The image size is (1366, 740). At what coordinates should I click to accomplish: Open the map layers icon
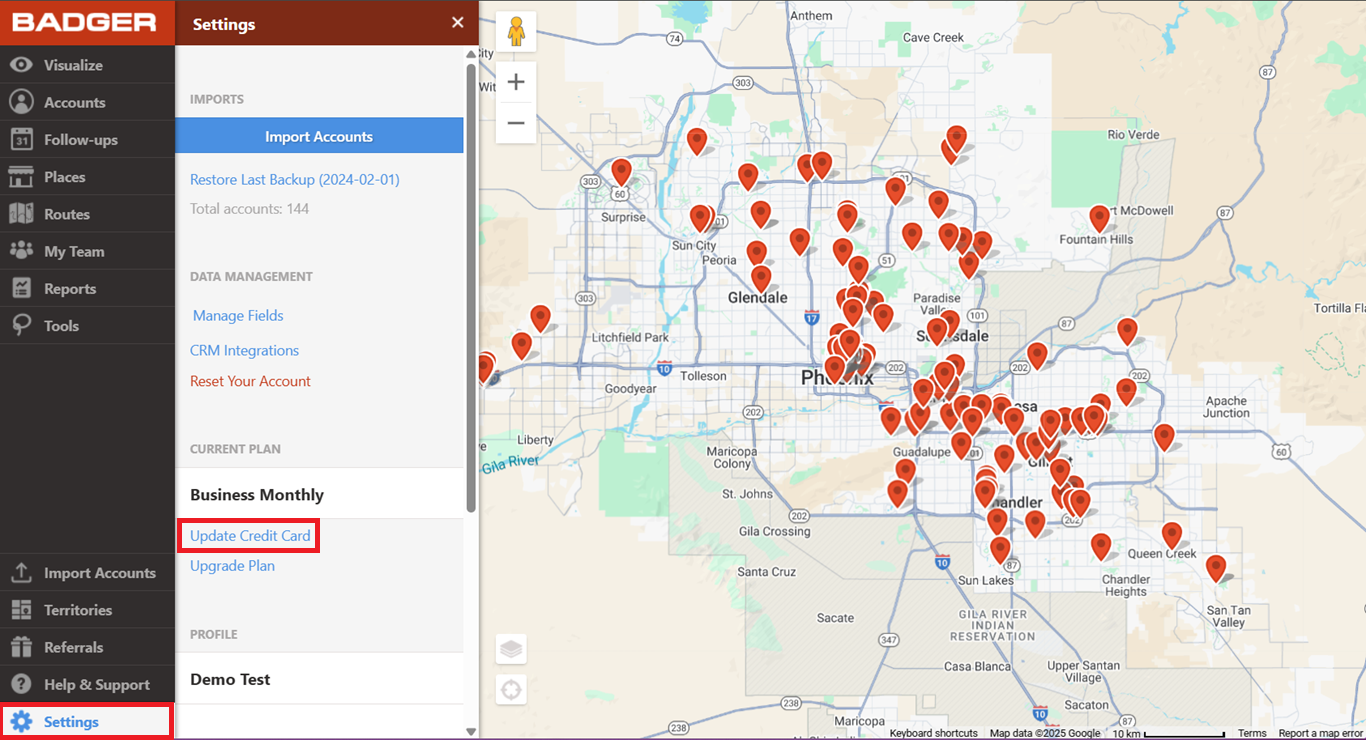[x=511, y=649]
